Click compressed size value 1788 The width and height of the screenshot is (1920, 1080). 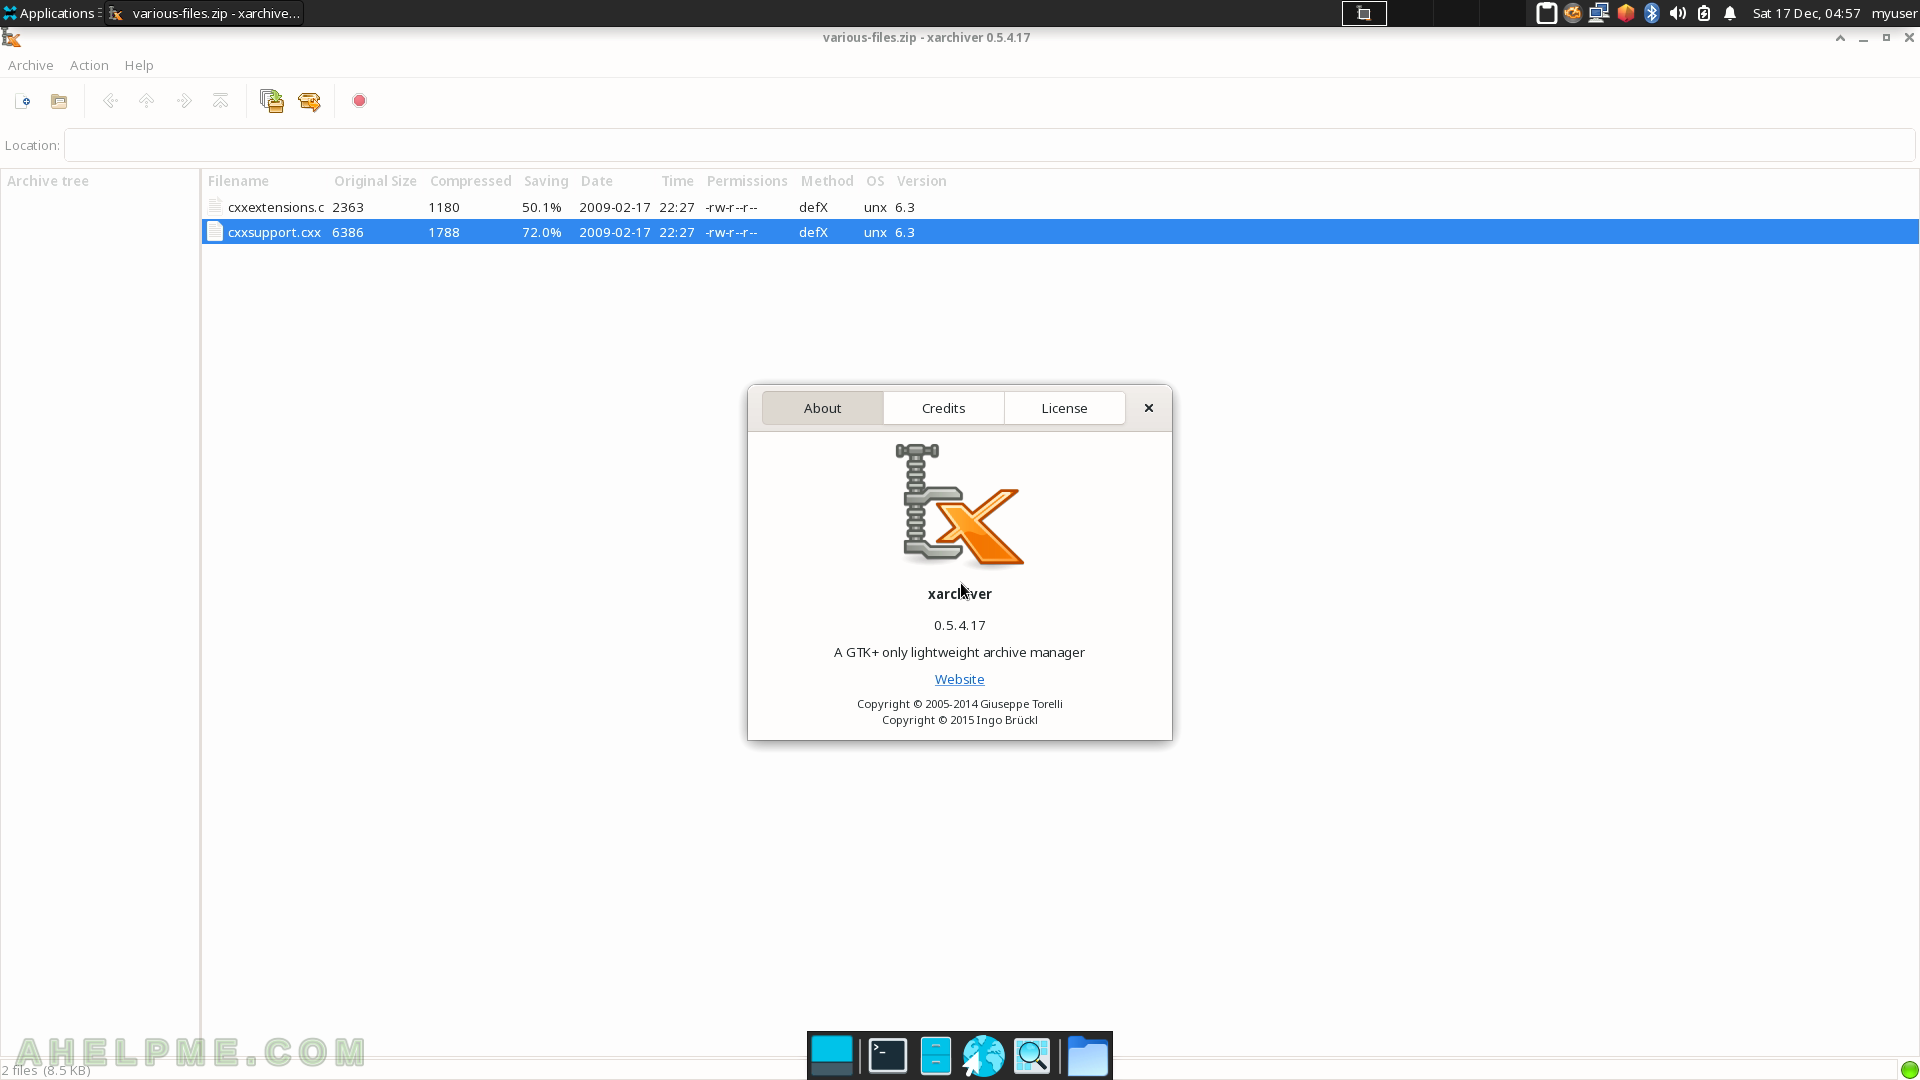point(444,232)
